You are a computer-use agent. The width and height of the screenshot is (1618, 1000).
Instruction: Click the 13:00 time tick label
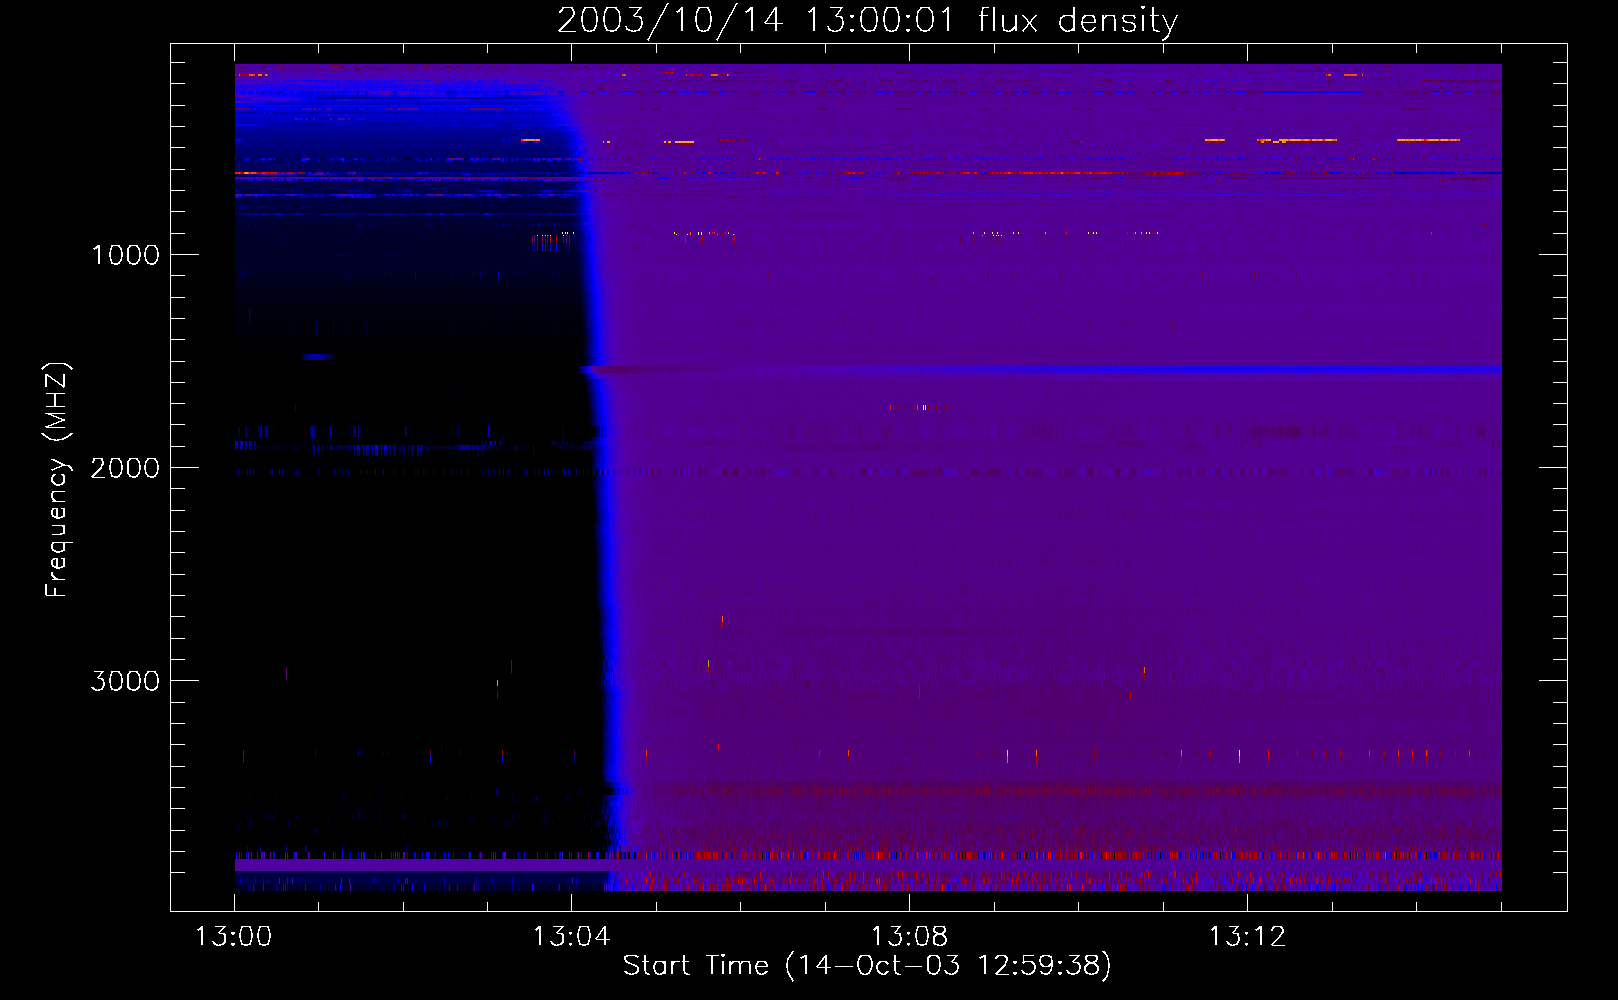pyautogui.click(x=233, y=936)
